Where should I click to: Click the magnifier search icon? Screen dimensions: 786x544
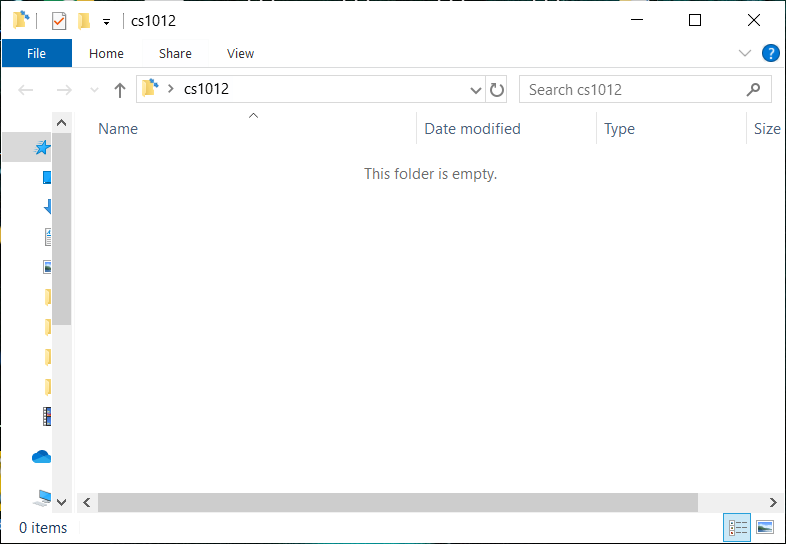pyautogui.click(x=754, y=90)
